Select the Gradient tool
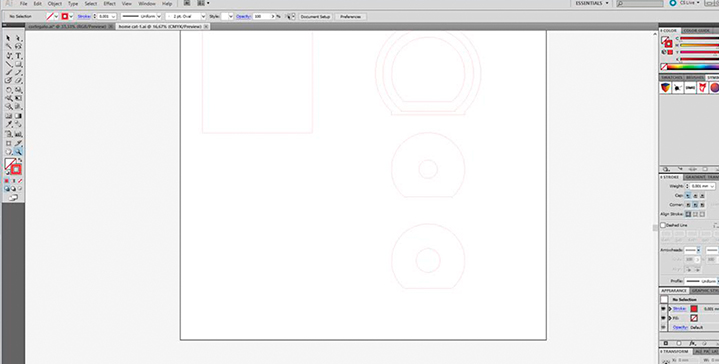The height and width of the screenshot is (364, 719). (18, 116)
